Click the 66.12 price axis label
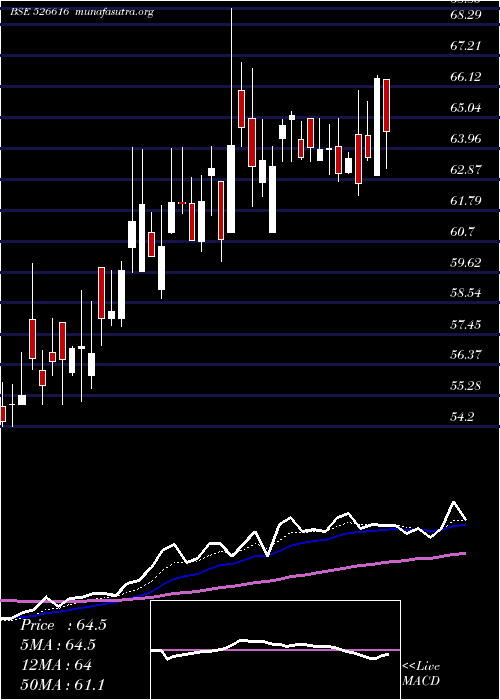The width and height of the screenshot is (500, 700). click(x=466, y=77)
